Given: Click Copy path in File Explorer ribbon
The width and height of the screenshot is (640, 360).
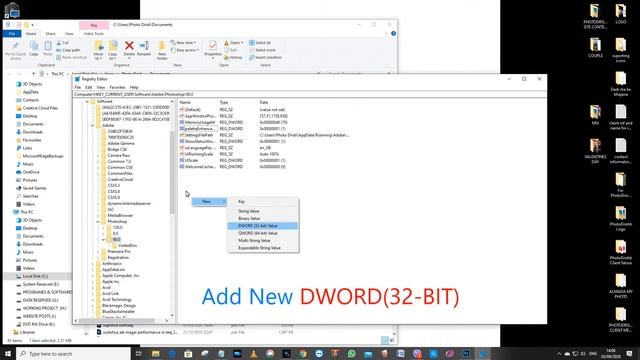Looking at the screenshot, I should point(68,50).
